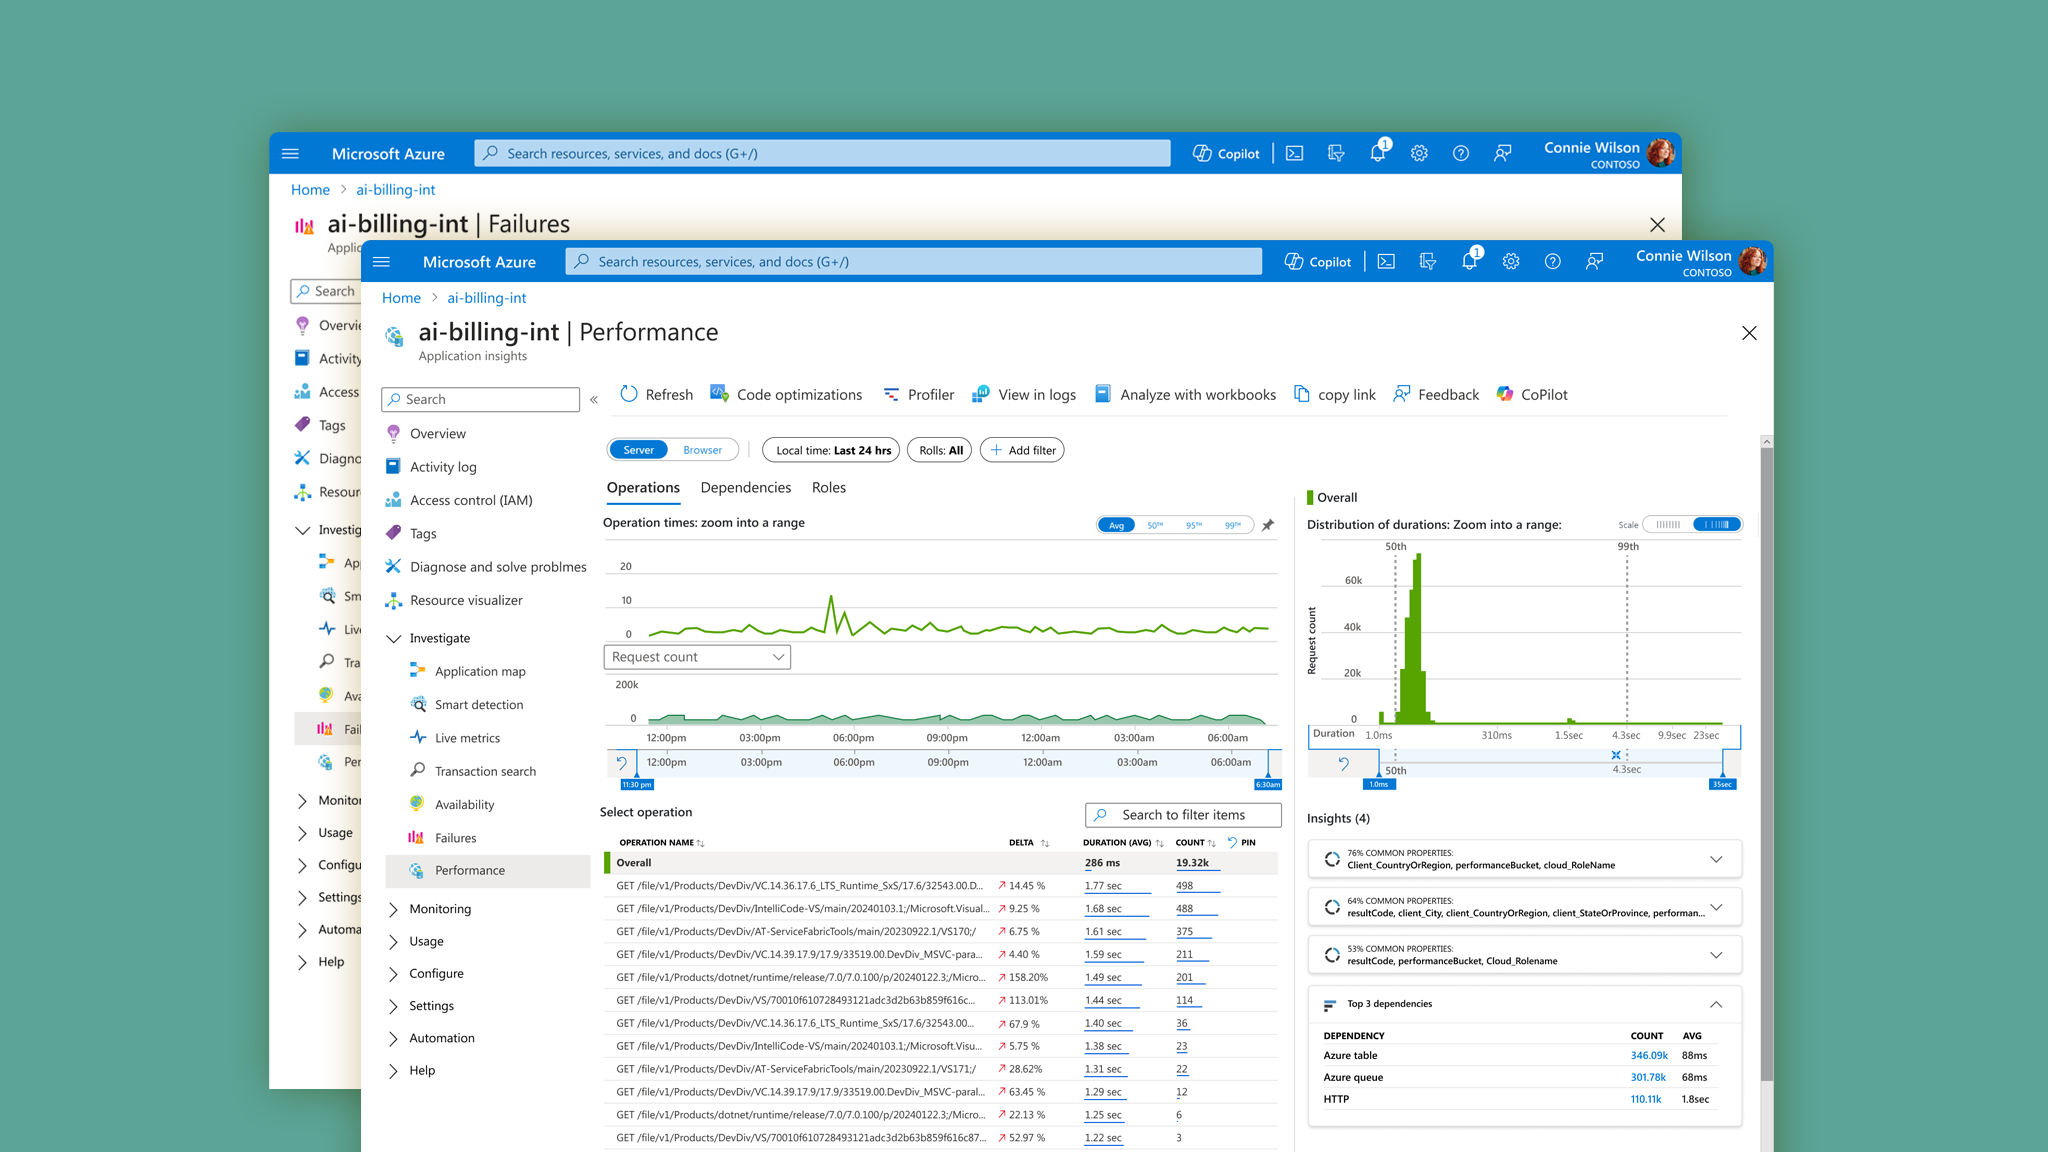Click the CoPilot icon in the command bar

coord(1505,394)
